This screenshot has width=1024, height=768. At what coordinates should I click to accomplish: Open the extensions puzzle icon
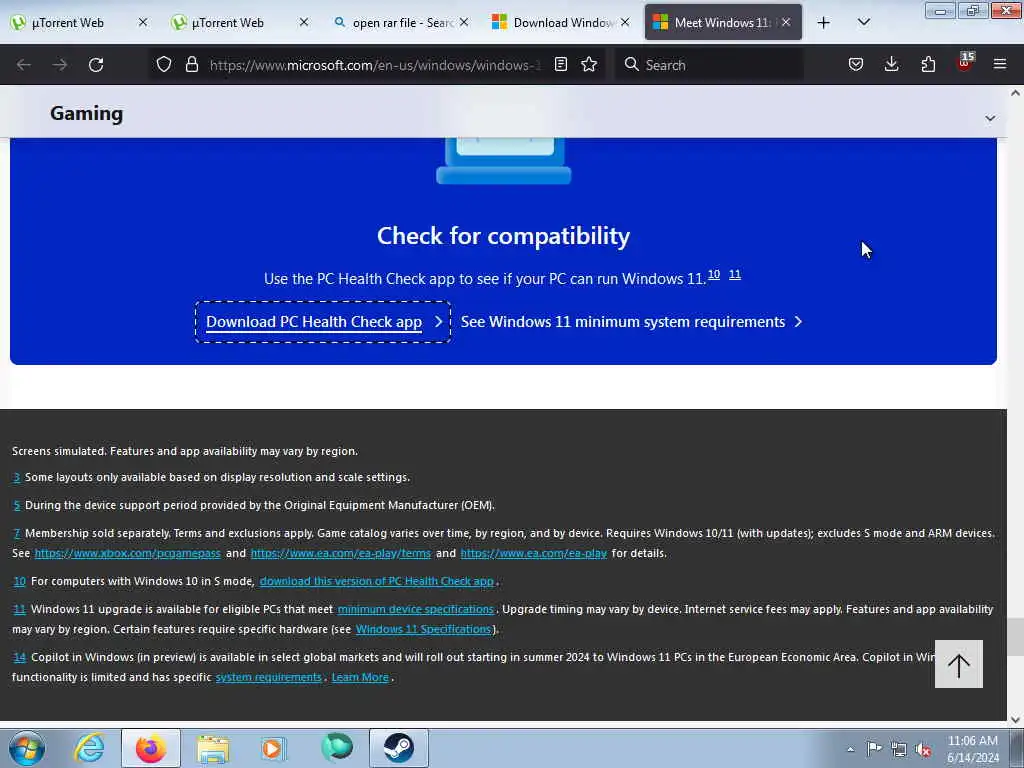(928, 64)
